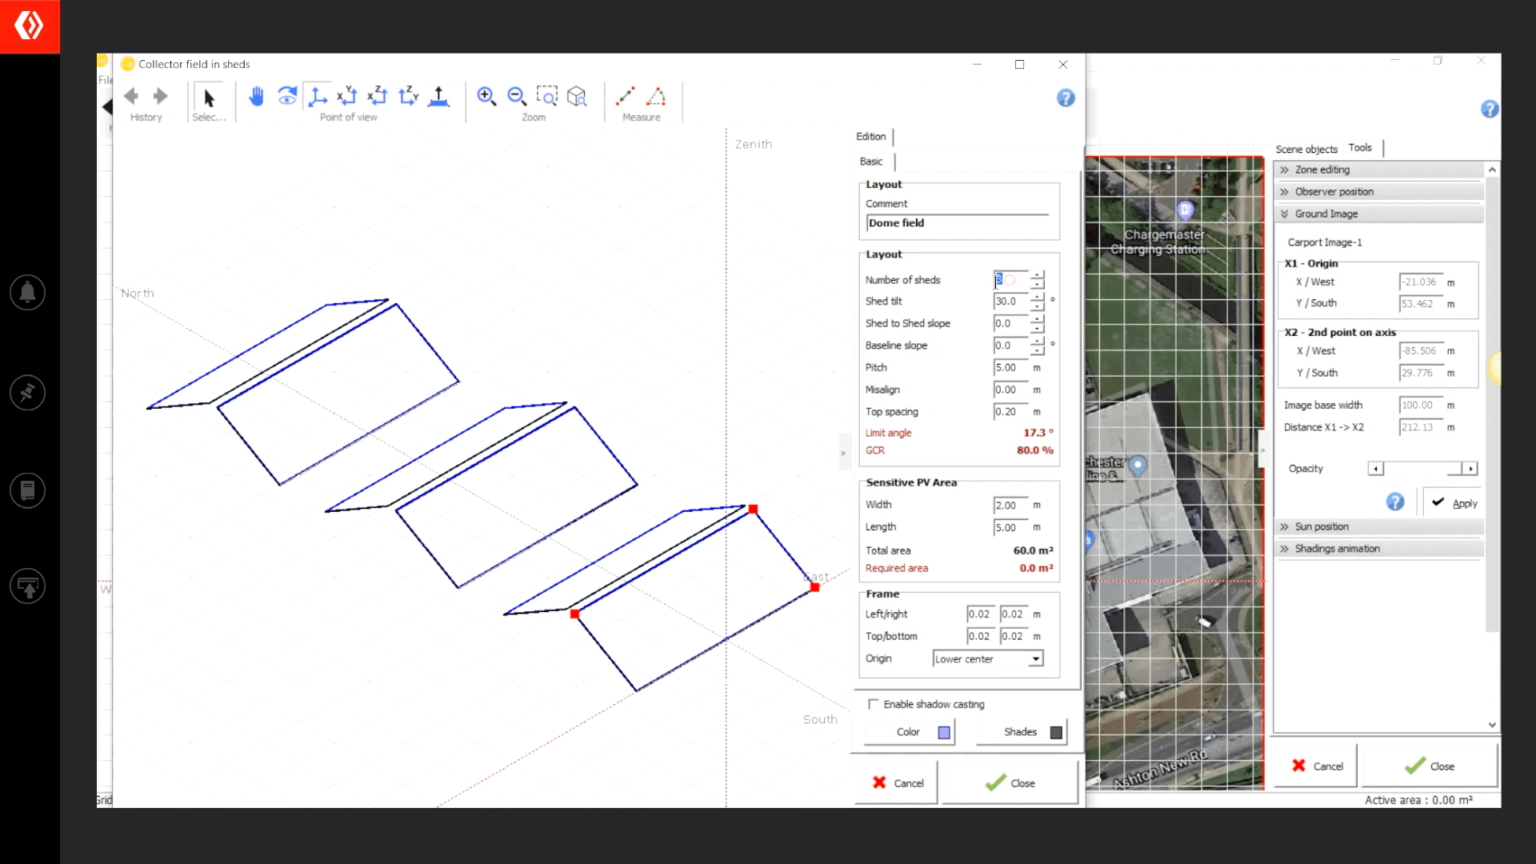
Task: Click the zoom in magnifier icon
Action: point(487,96)
